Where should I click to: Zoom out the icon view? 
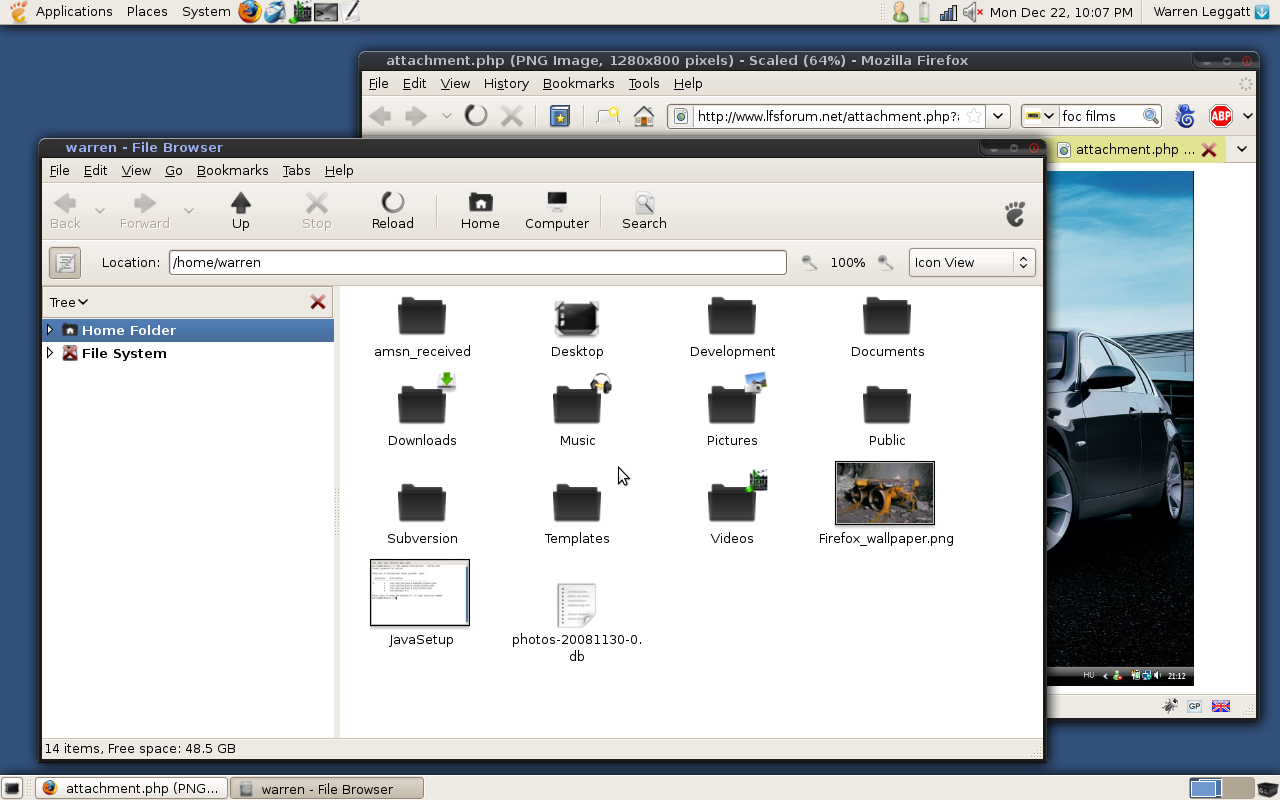click(809, 262)
